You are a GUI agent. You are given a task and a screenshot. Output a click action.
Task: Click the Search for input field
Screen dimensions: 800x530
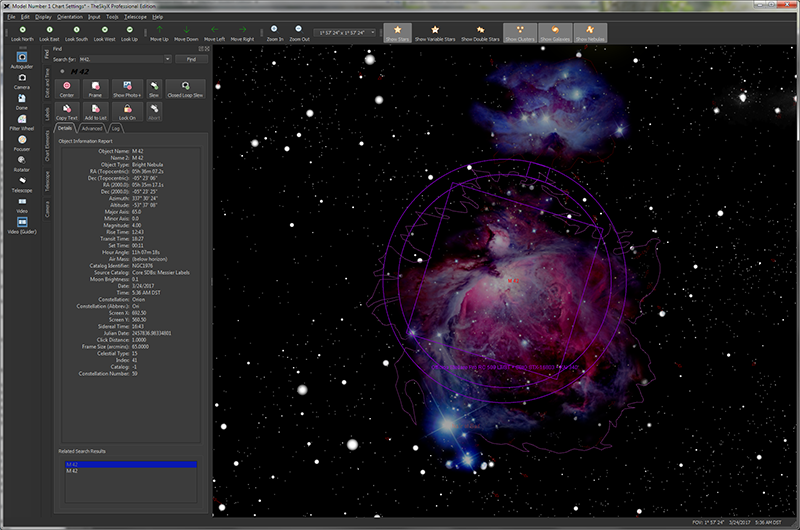pyautogui.click(x=121, y=59)
